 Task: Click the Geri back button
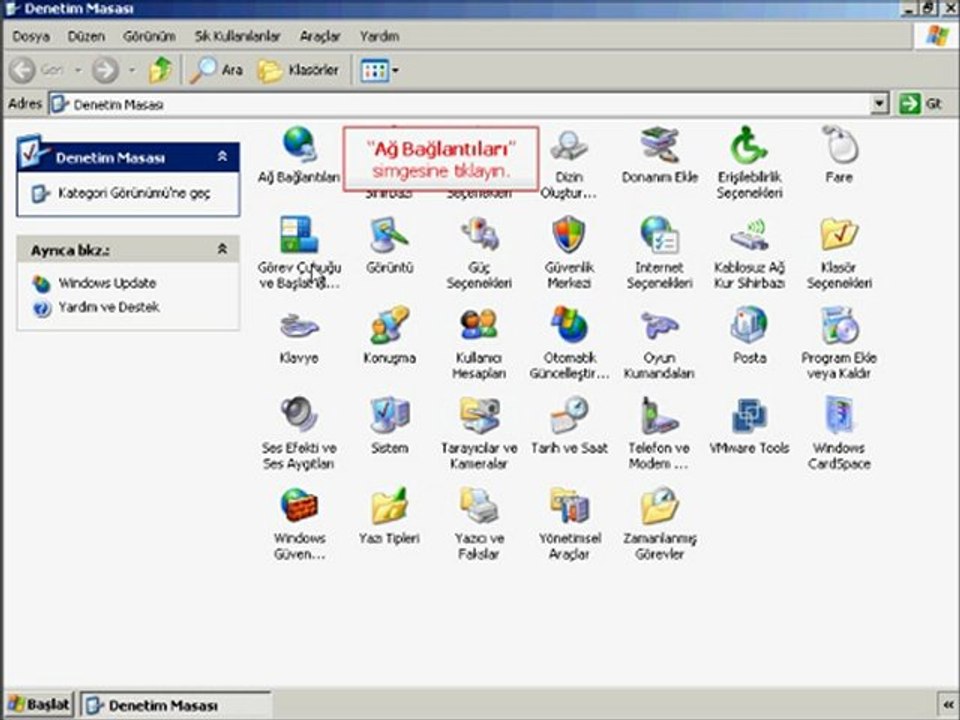[x=37, y=70]
